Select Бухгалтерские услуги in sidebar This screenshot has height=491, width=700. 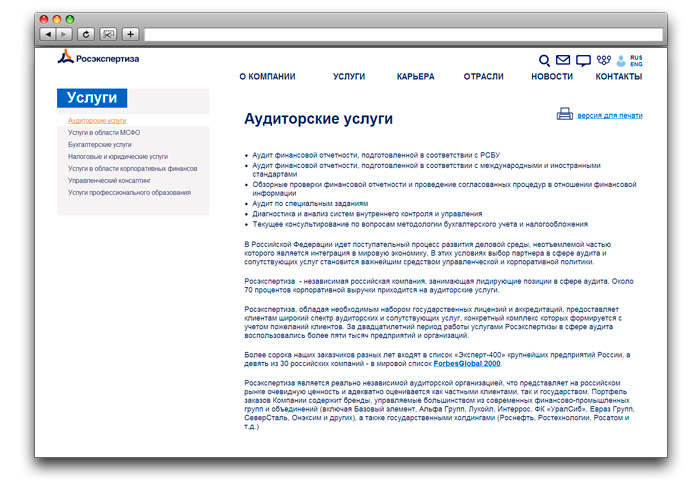pos(100,144)
